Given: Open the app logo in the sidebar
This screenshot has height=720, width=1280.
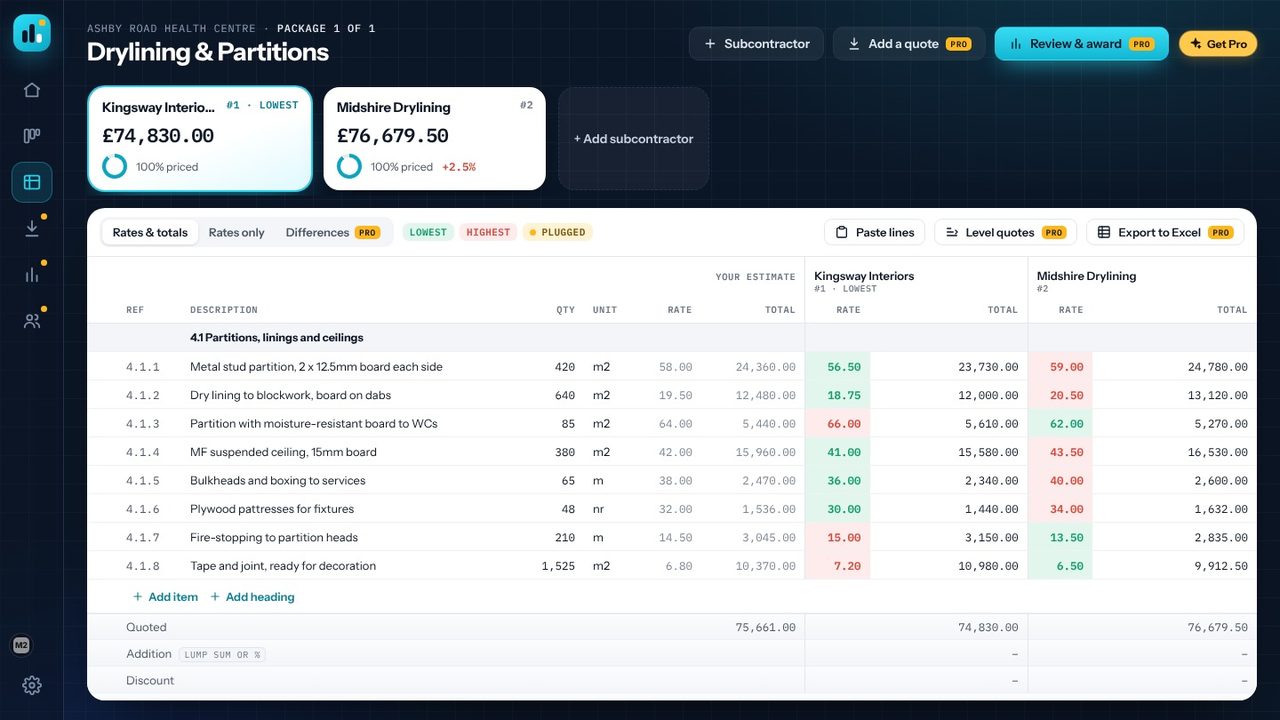Looking at the screenshot, I should [32, 33].
